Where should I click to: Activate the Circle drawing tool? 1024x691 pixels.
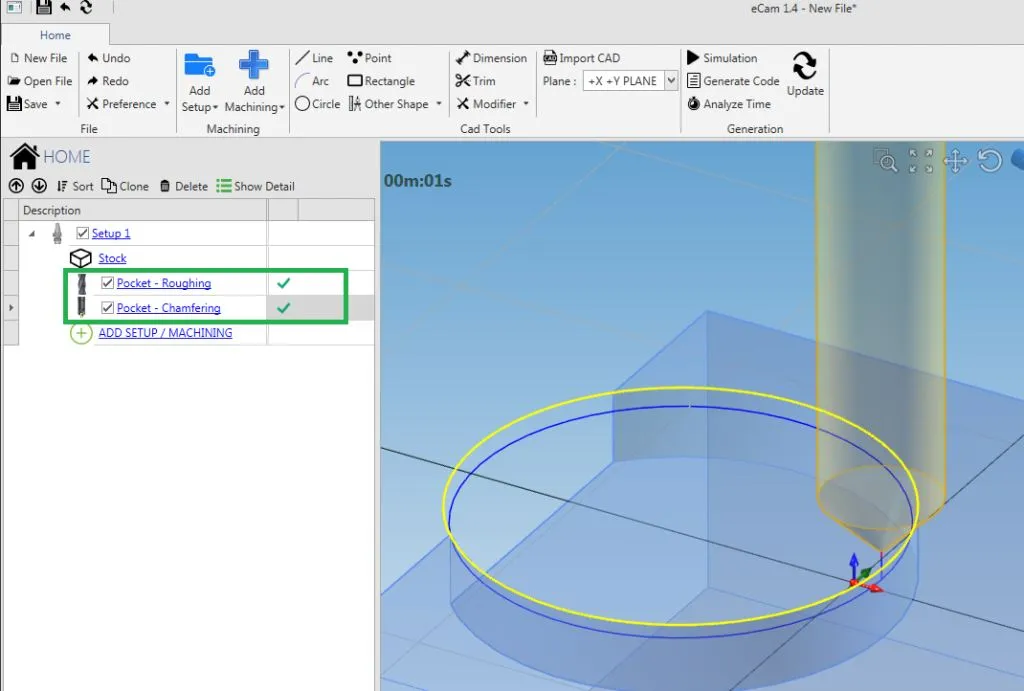coord(316,103)
